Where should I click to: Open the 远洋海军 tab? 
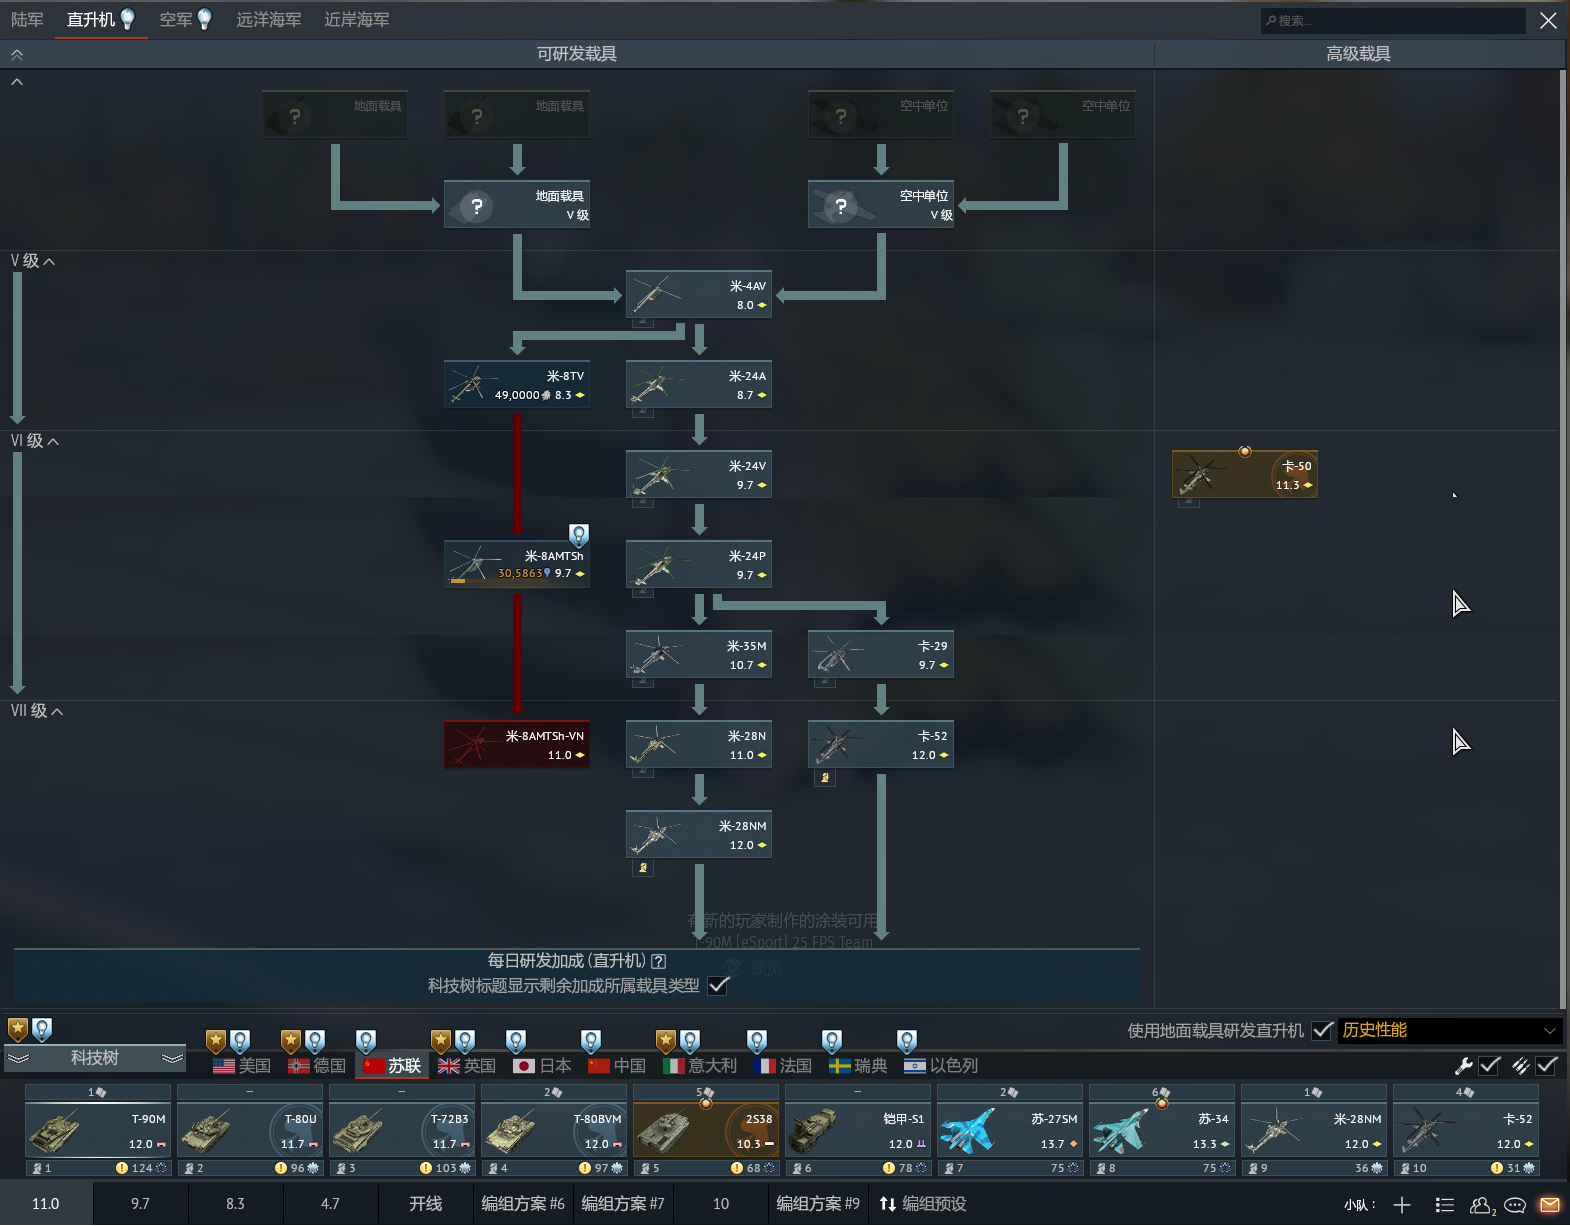[269, 20]
